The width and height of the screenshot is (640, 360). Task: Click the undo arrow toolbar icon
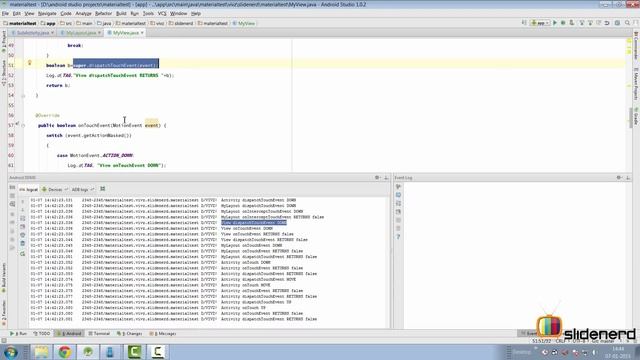pos(607,23)
